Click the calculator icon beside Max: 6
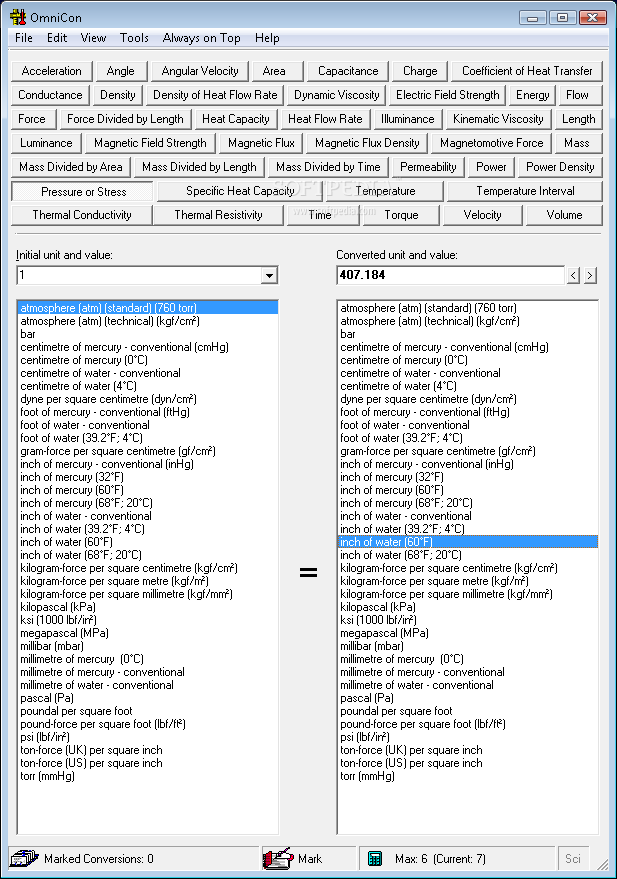This screenshot has width=617, height=879. (374, 858)
